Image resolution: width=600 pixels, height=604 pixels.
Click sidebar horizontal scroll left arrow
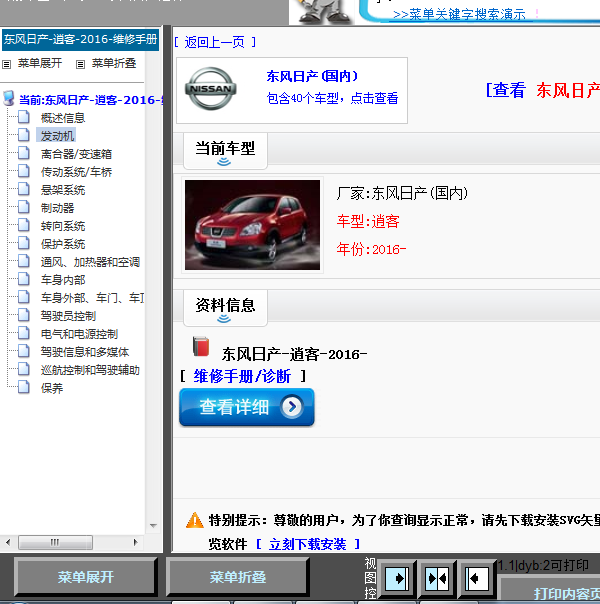8,542
